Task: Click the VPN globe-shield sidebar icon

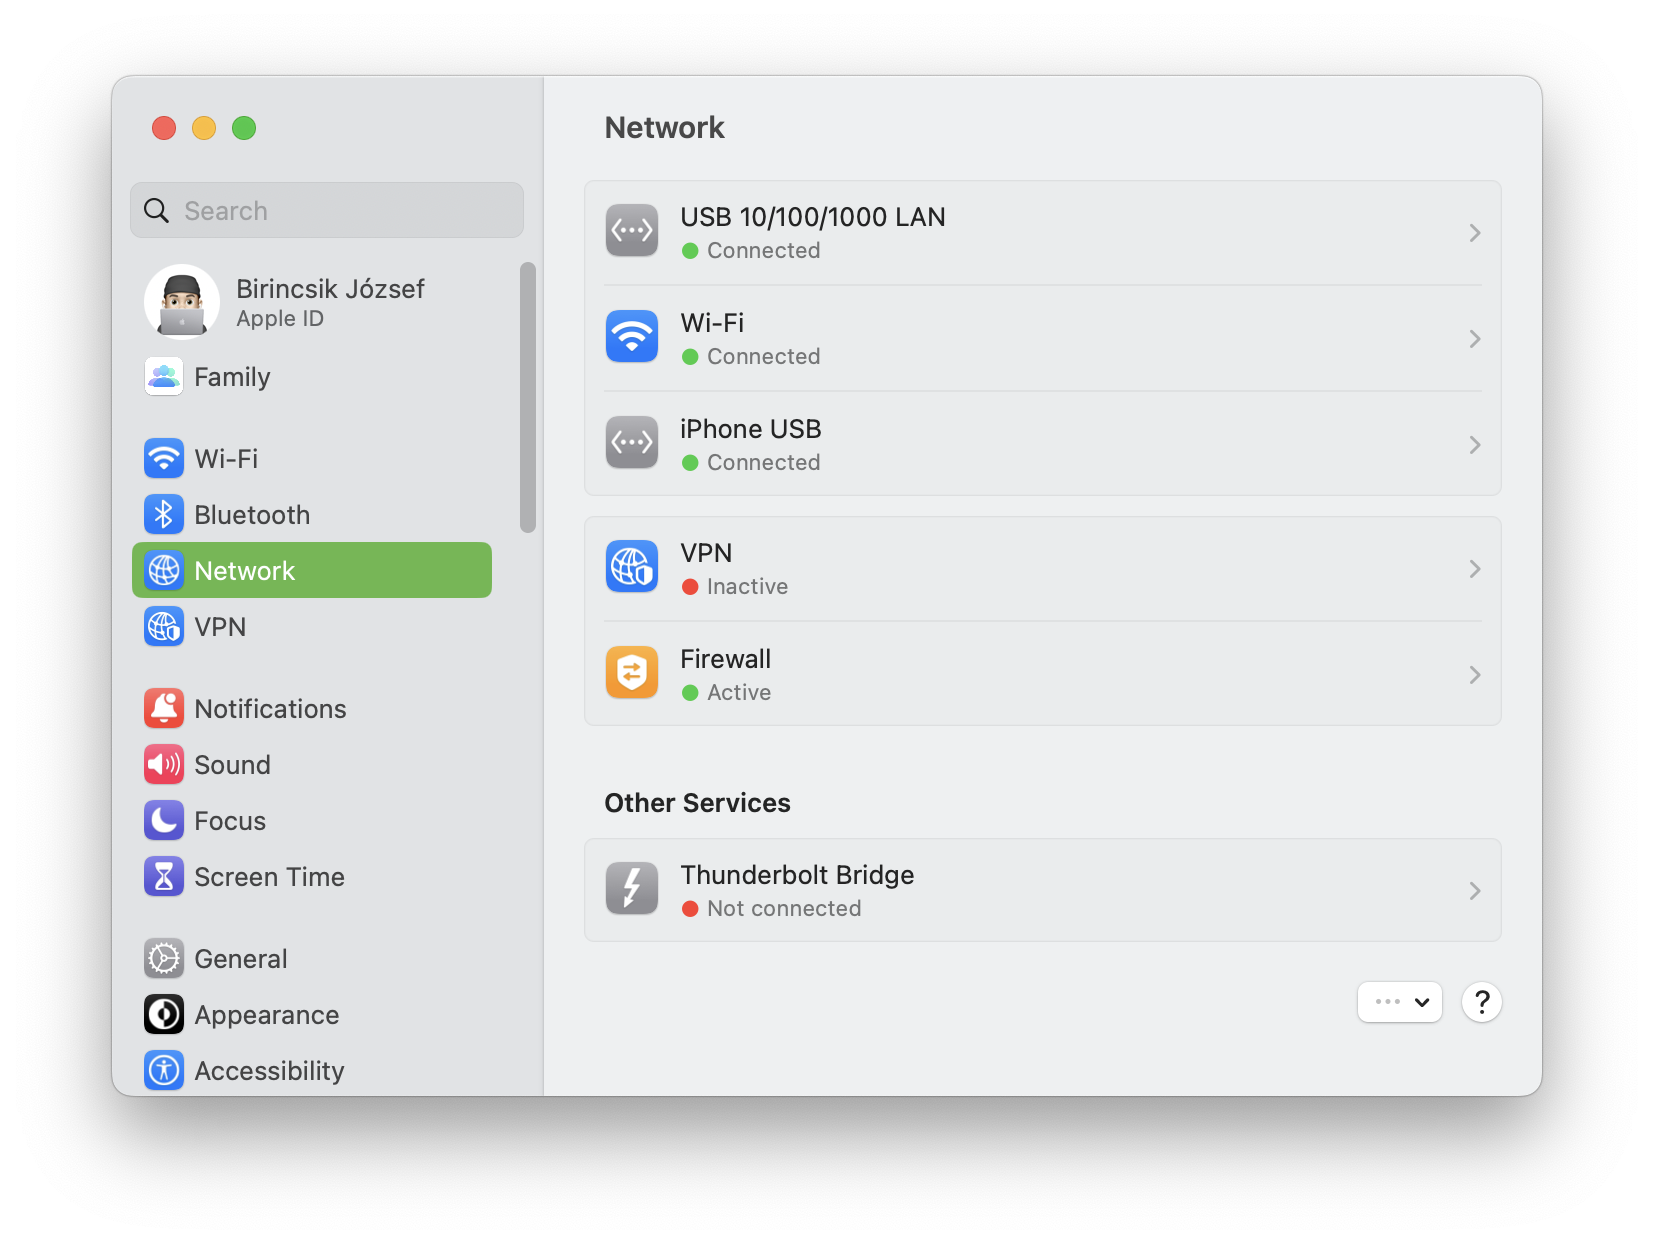Action: (164, 627)
